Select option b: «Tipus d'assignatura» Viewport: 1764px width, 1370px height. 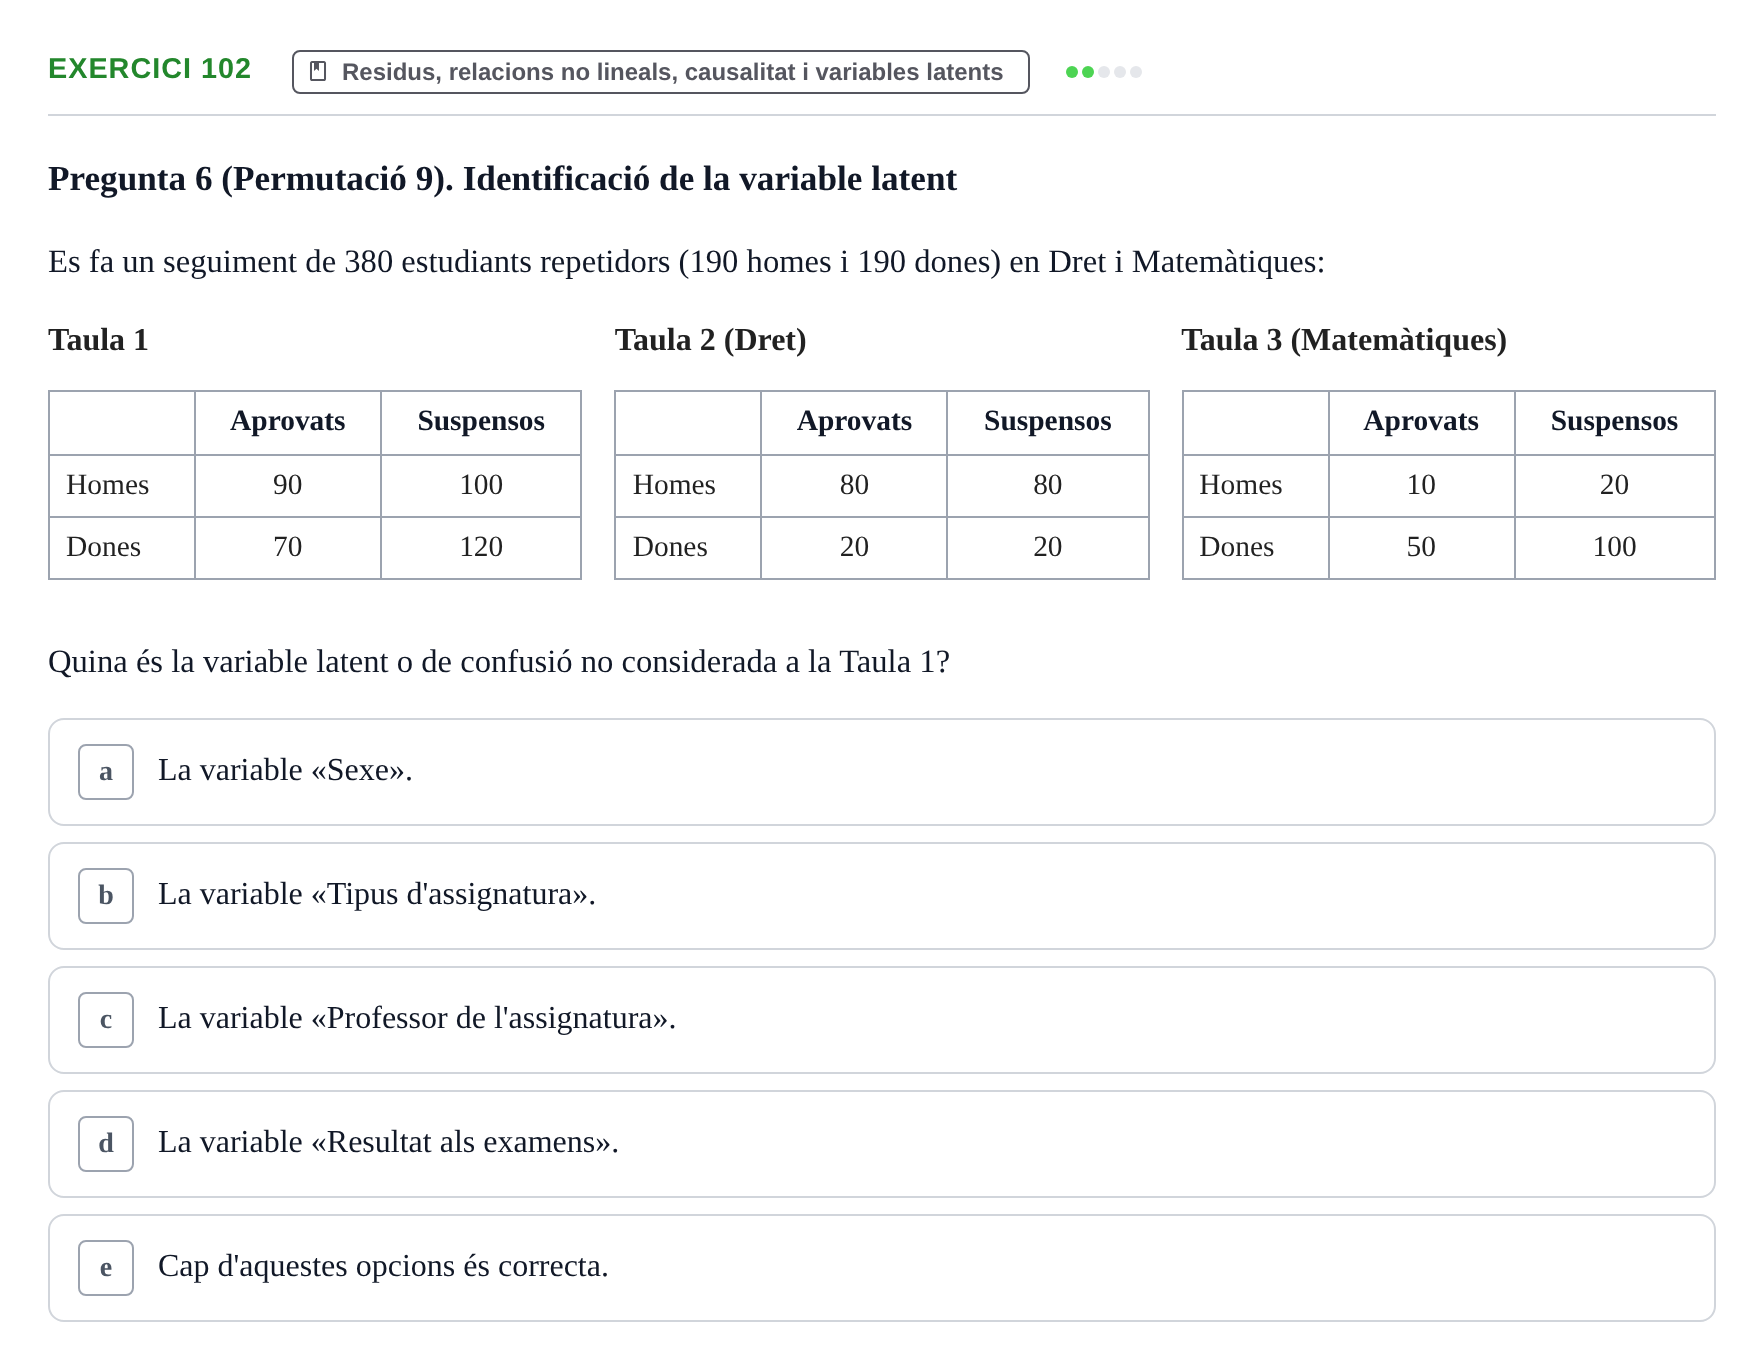[x=882, y=896]
